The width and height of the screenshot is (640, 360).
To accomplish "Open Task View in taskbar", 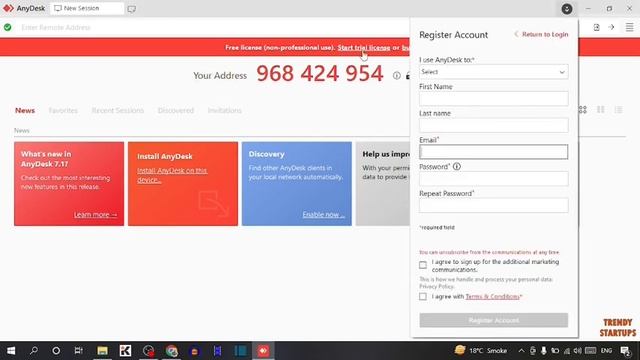I will pyautogui.click(x=78, y=351).
